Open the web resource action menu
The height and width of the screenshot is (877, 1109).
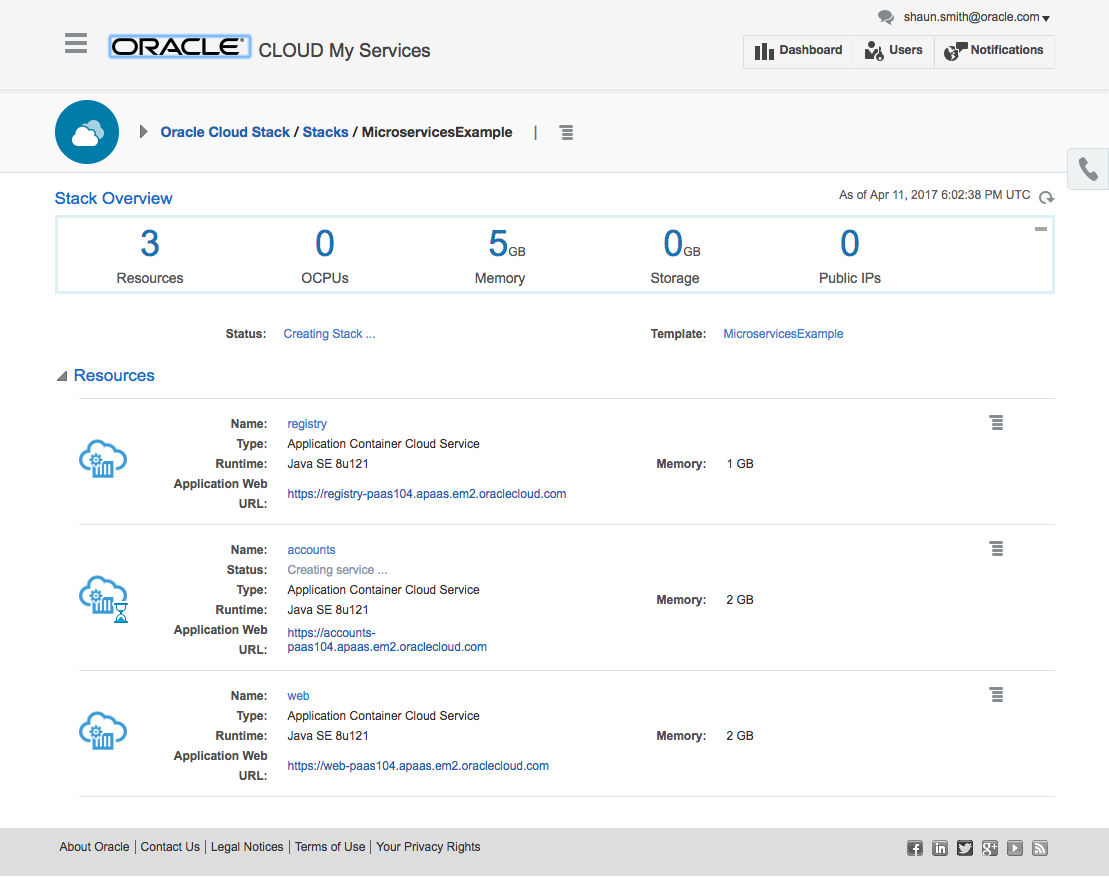point(996,695)
